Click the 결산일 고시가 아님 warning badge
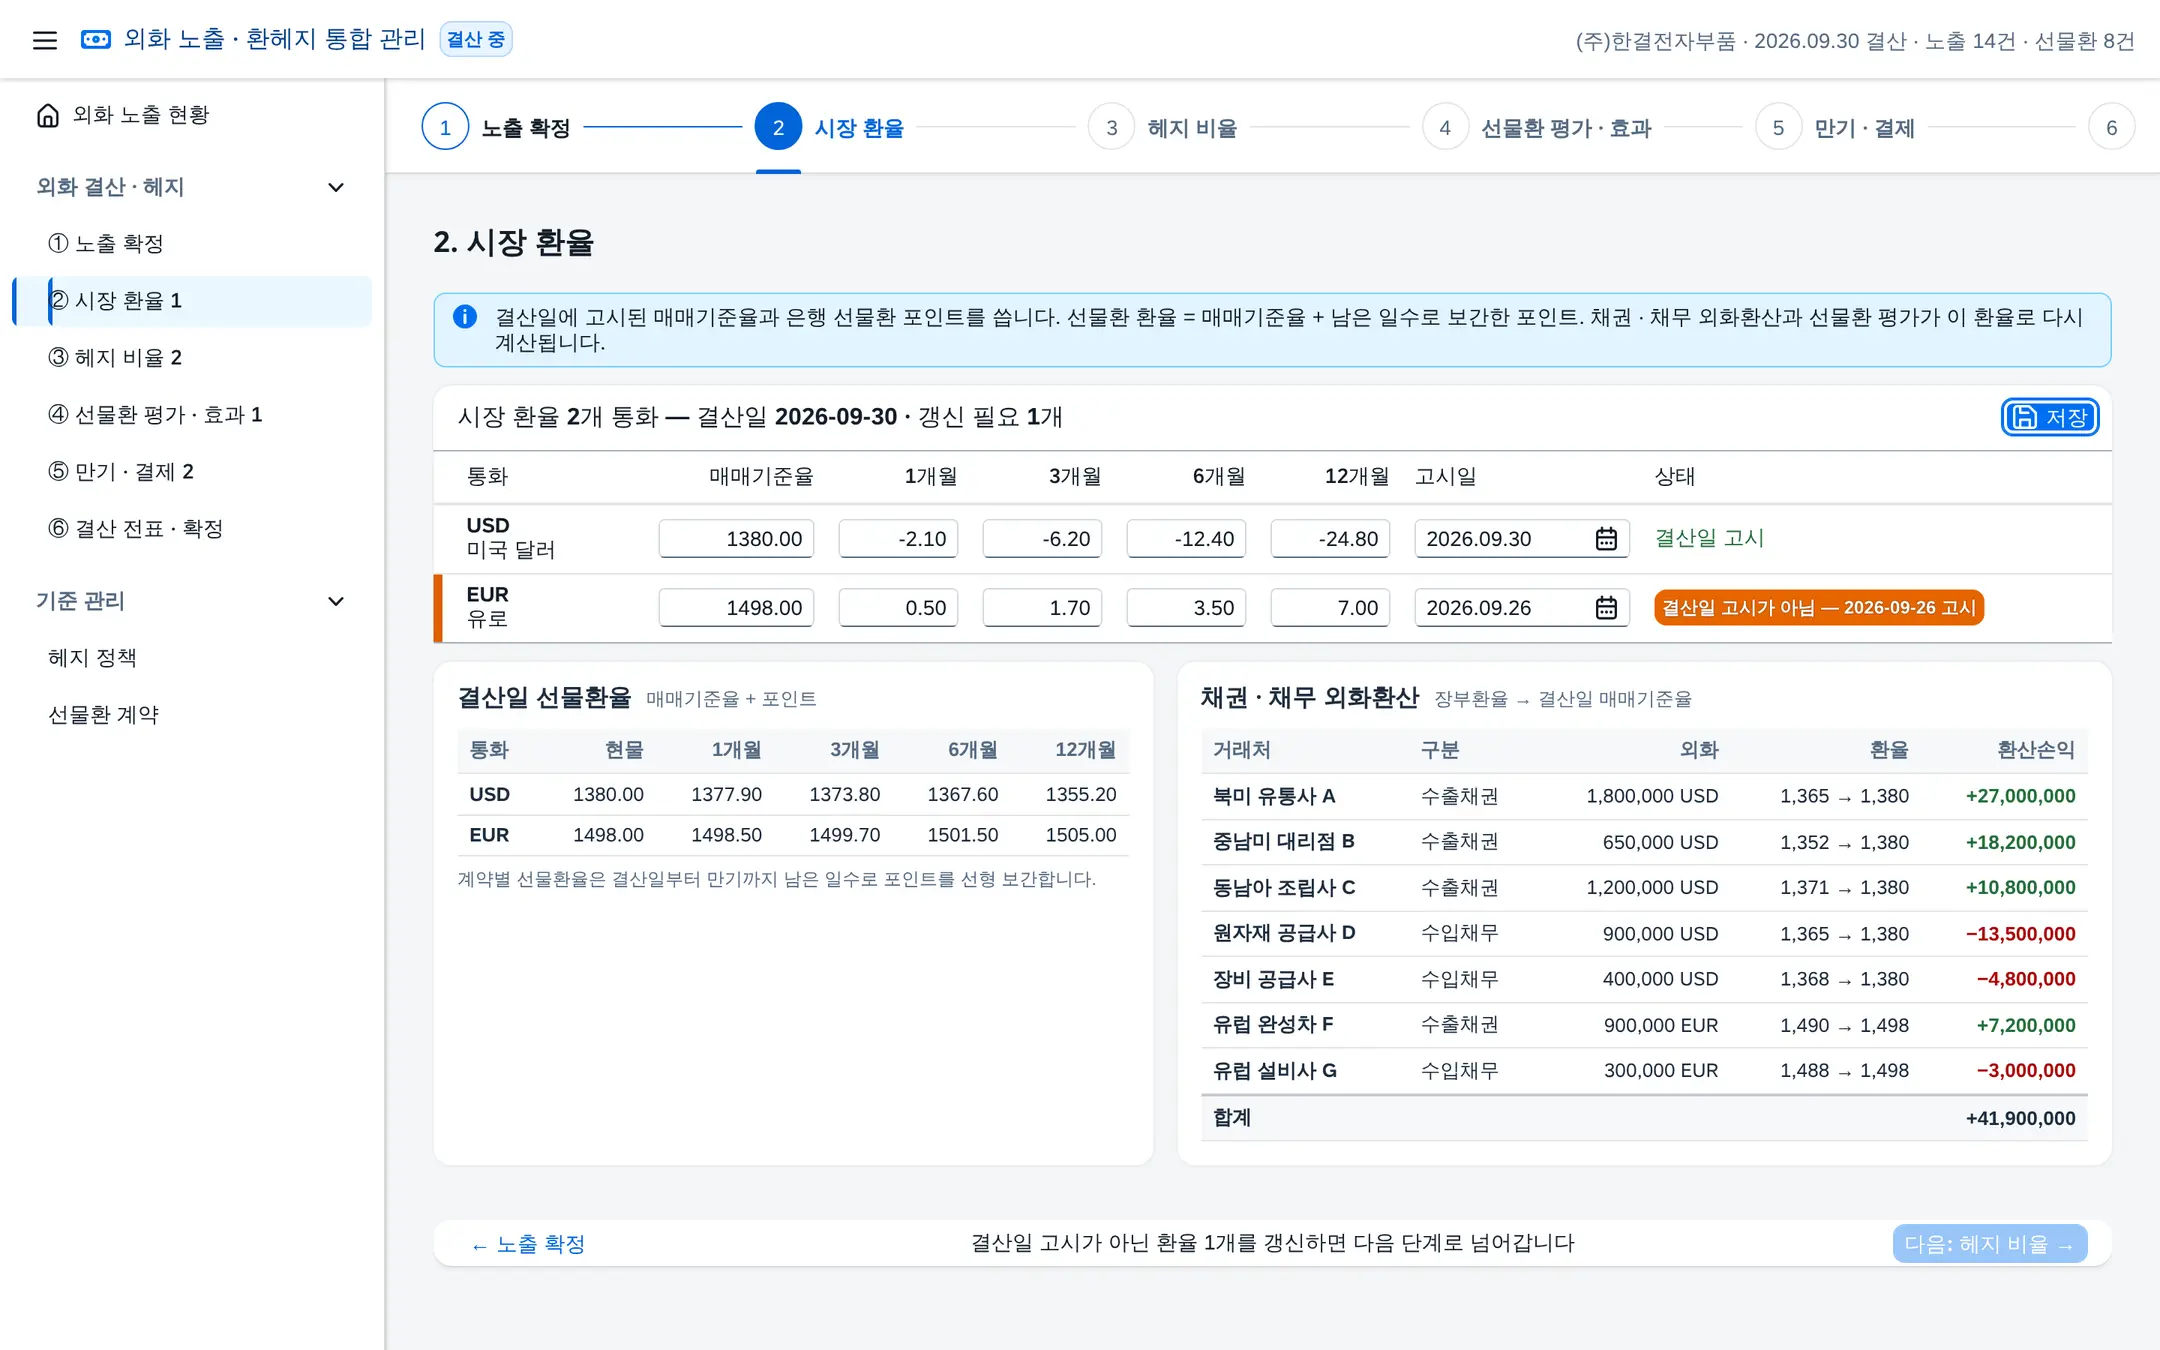This screenshot has height=1350, width=2160. coord(1818,608)
